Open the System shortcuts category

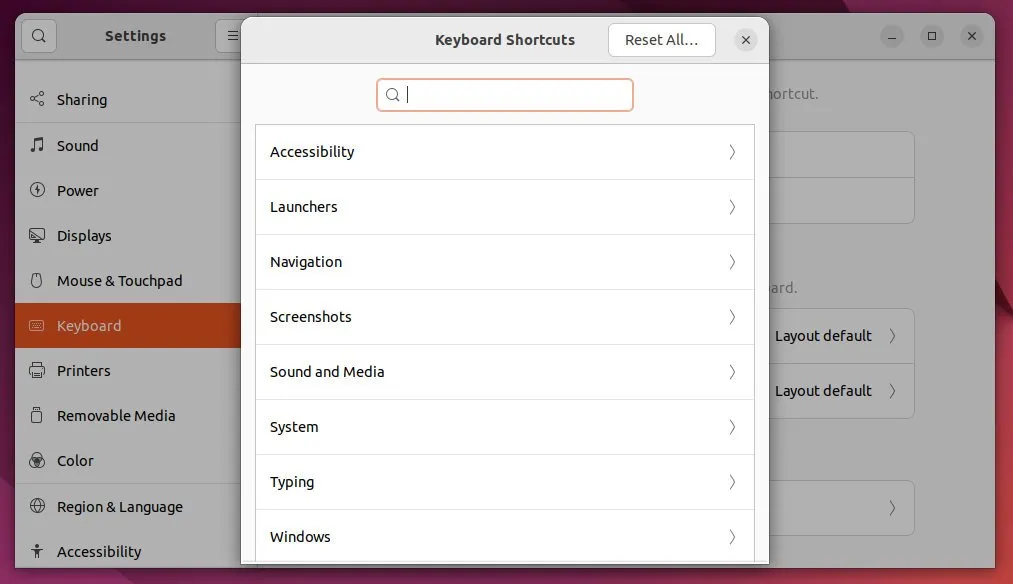click(504, 427)
